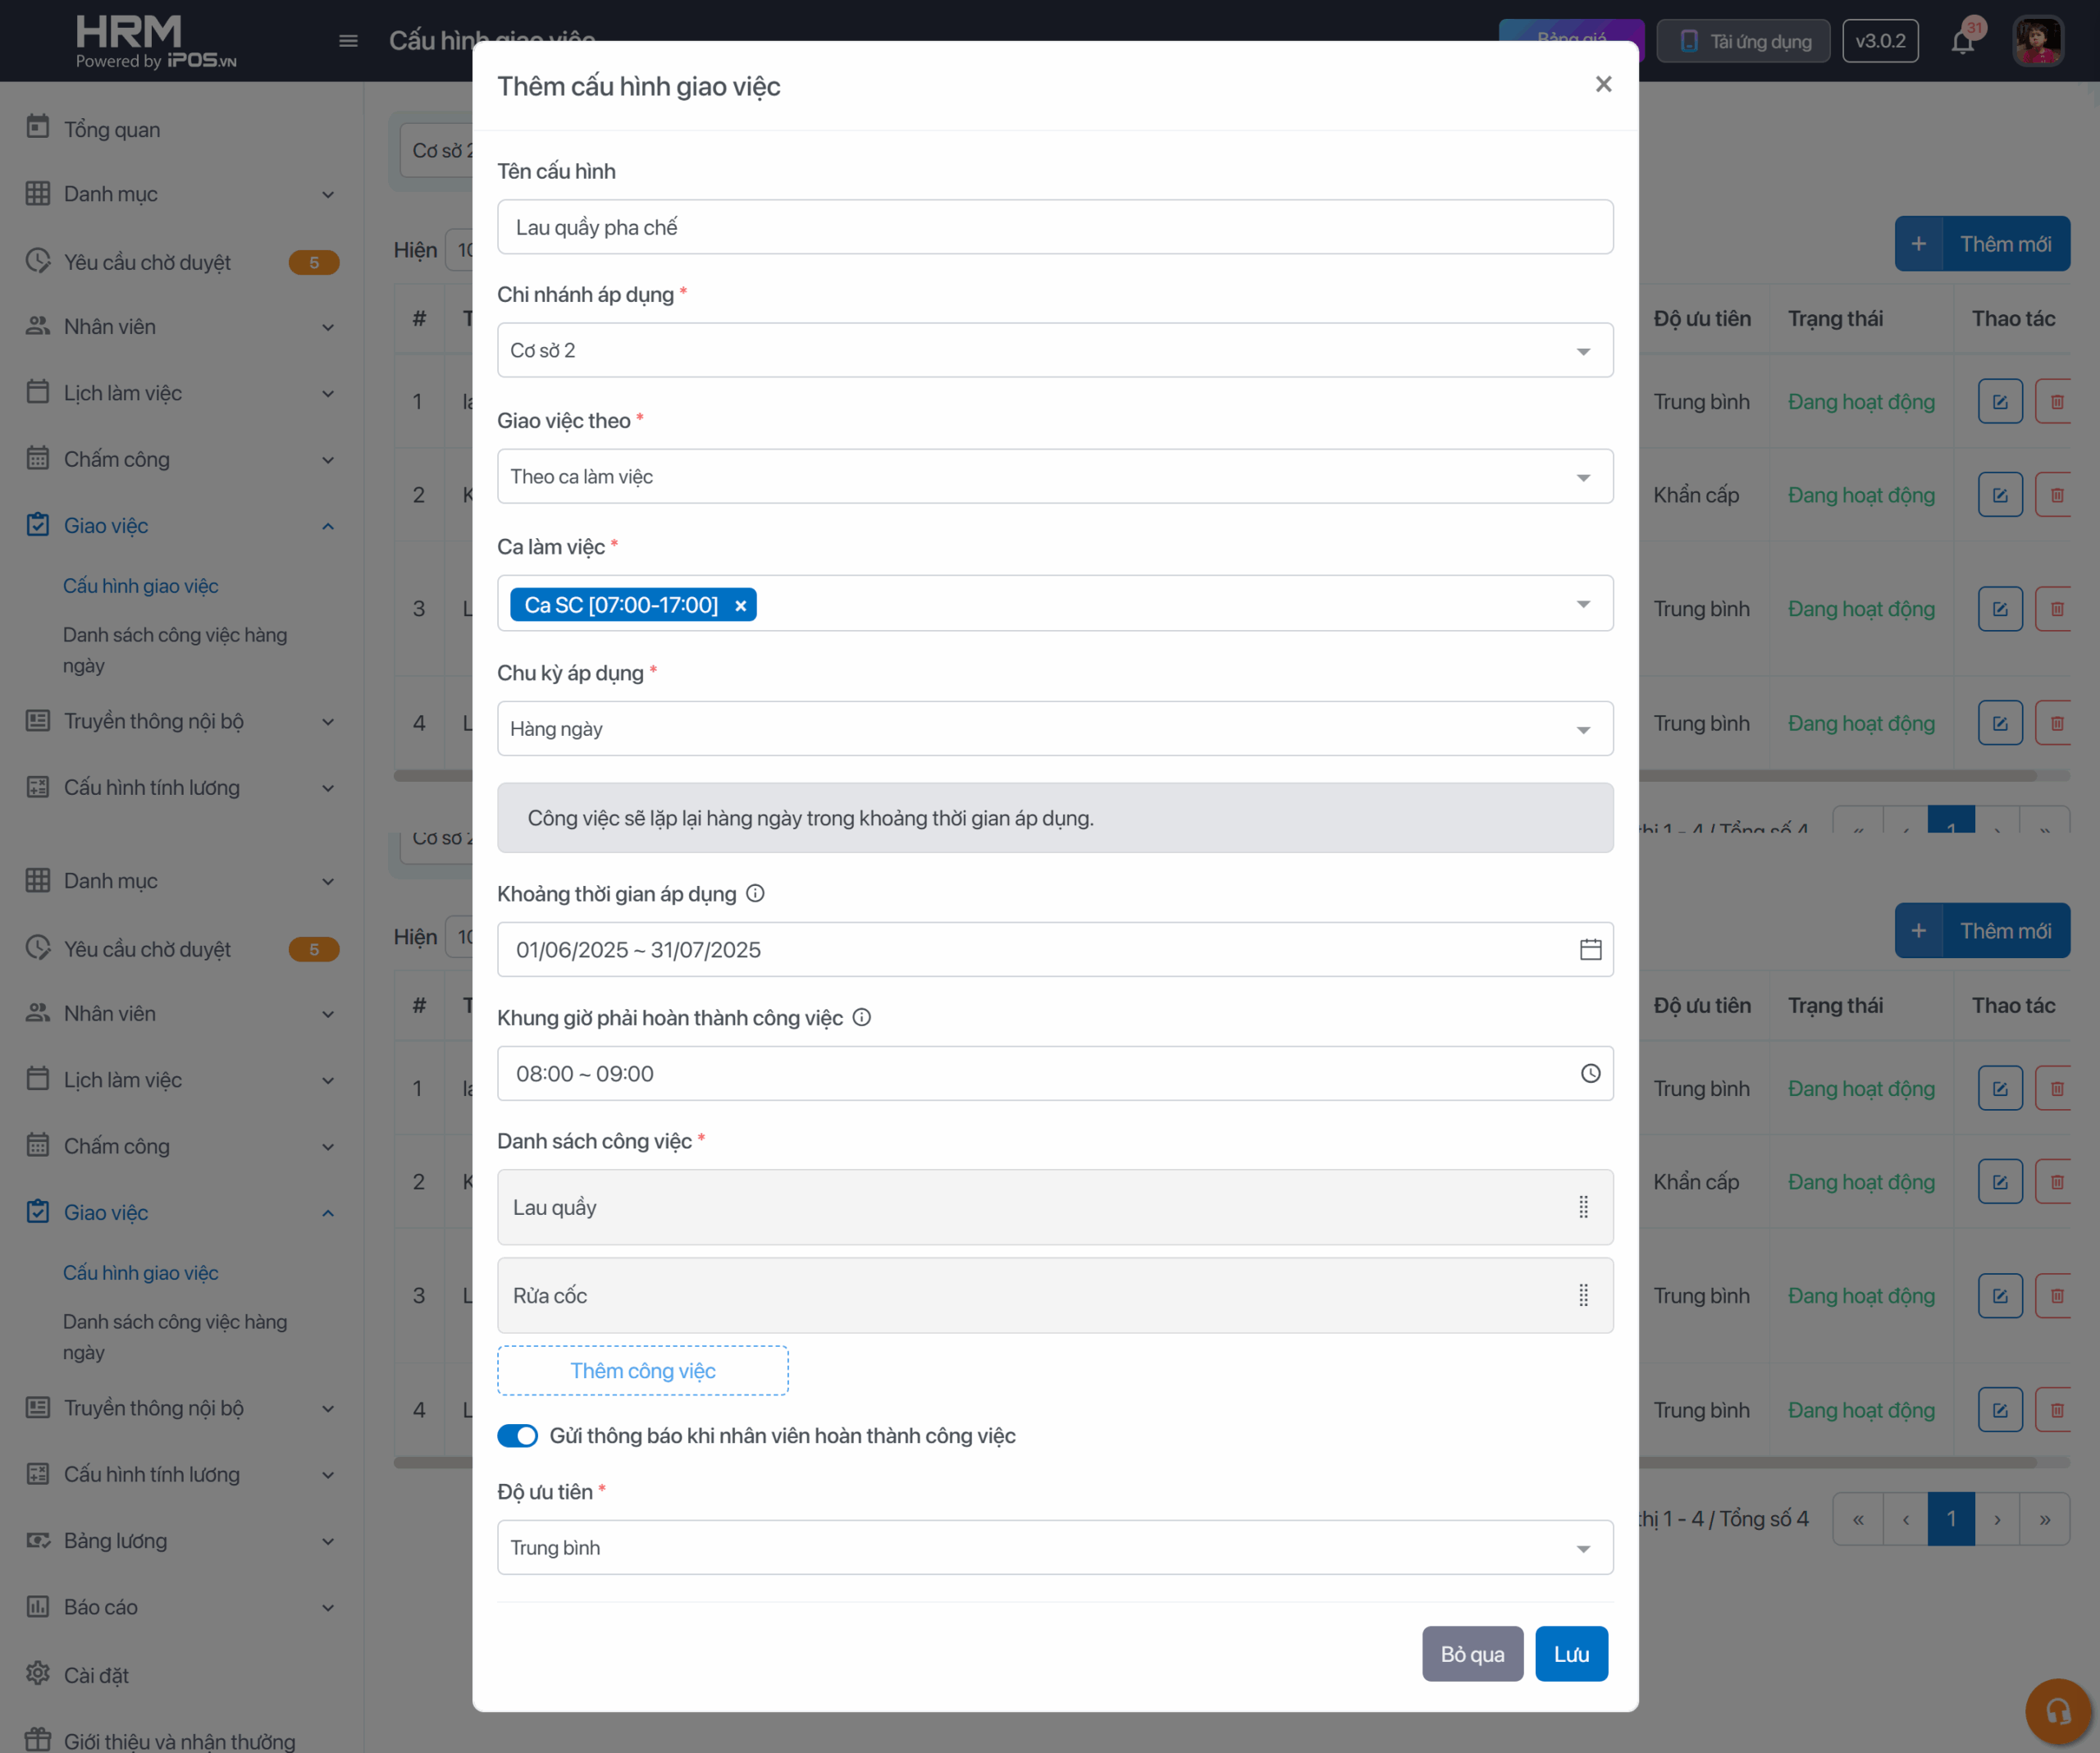
Task: Open the Độ ưu tiên priority dropdown
Action: 1054,1547
